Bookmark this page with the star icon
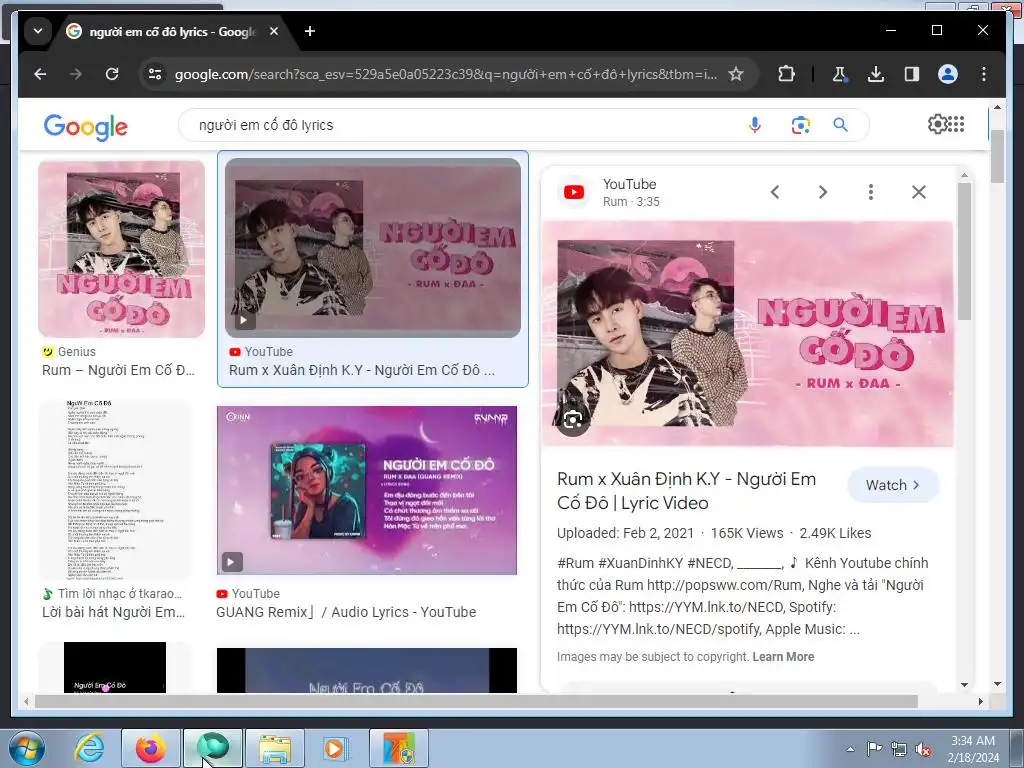Screen dimensions: 1024x768 click(736, 74)
